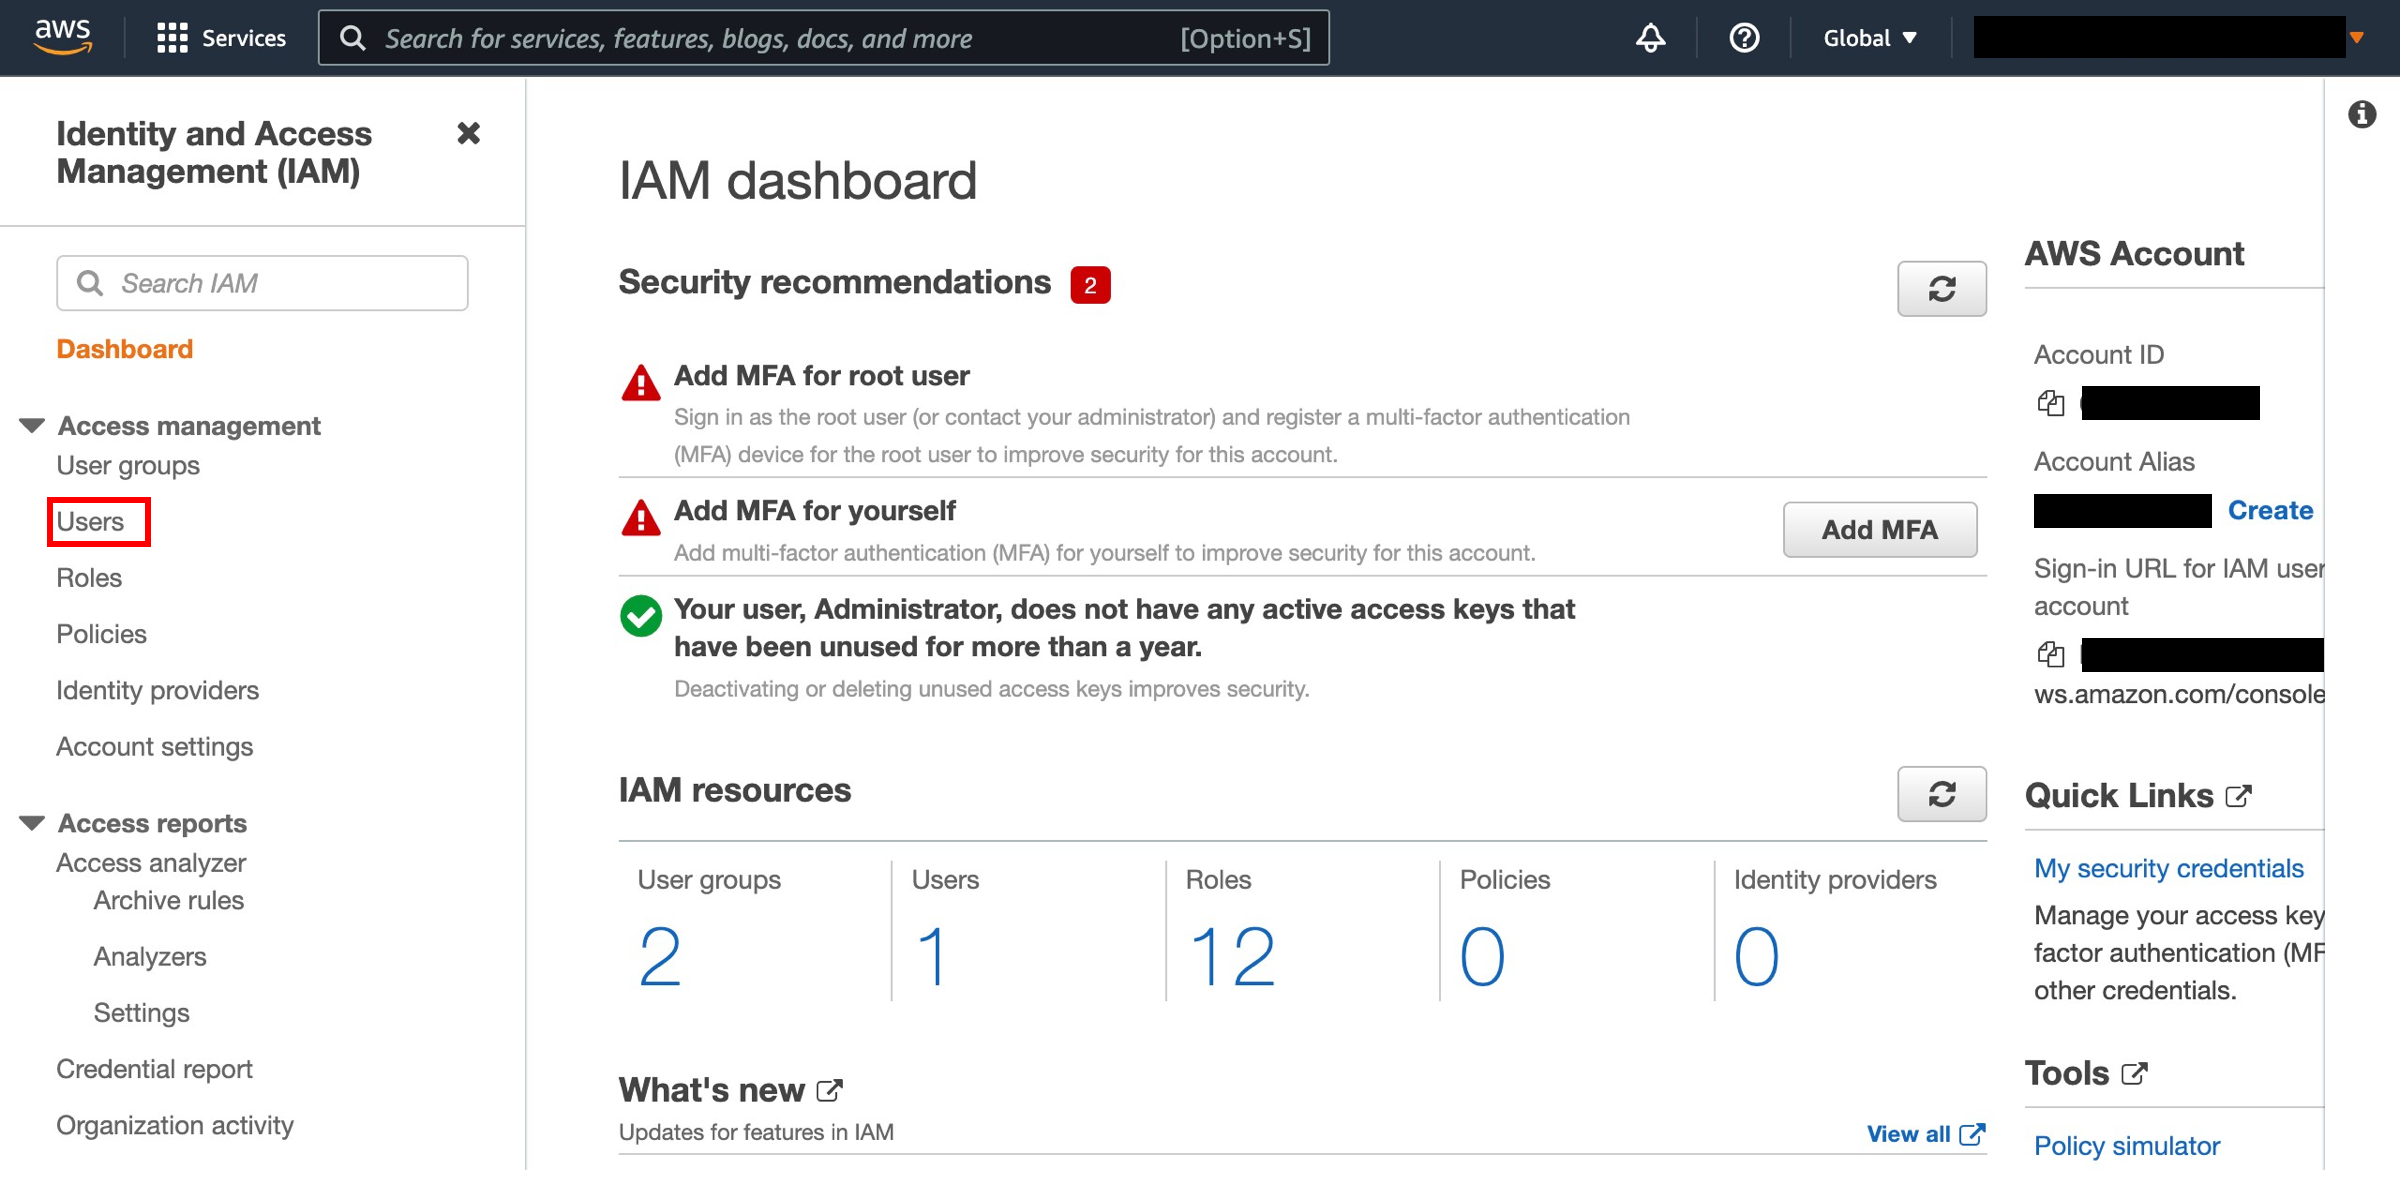This screenshot has height=1192, width=2400.
Task: Open Credential report
Action: tap(155, 1069)
